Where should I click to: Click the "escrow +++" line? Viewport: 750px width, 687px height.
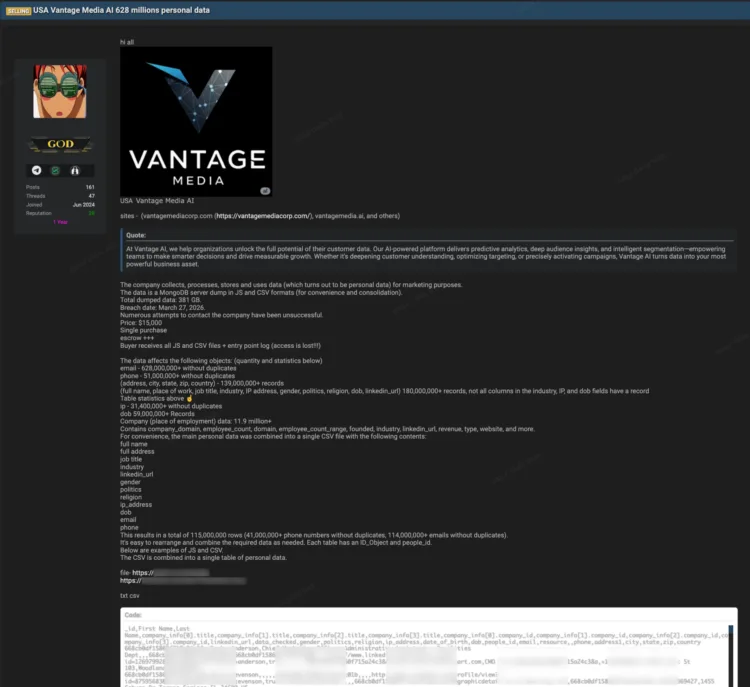[x=137, y=338]
